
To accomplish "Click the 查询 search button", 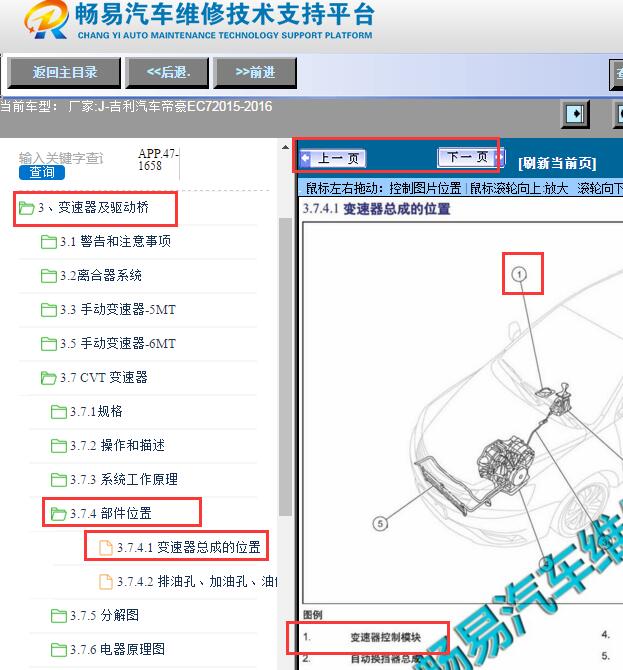I will point(42,172).
